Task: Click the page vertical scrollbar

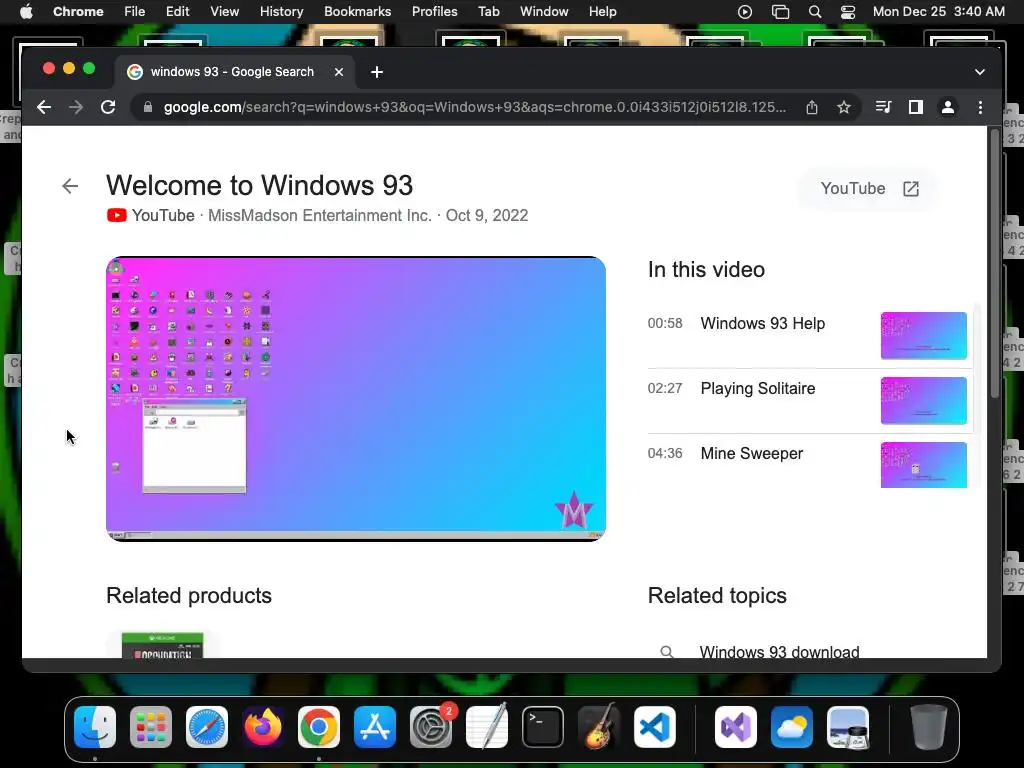Action: tap(995, 264)
